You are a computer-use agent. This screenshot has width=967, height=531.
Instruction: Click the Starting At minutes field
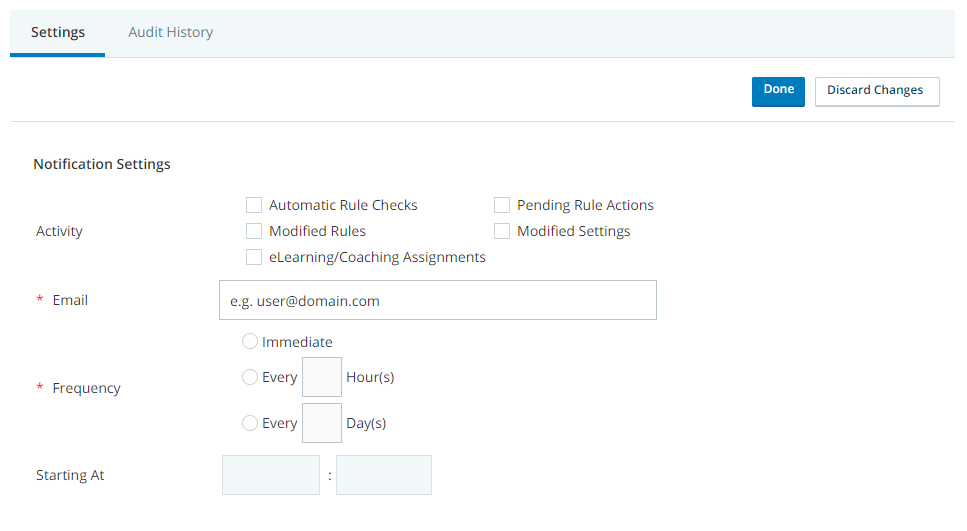pos(384,475)
